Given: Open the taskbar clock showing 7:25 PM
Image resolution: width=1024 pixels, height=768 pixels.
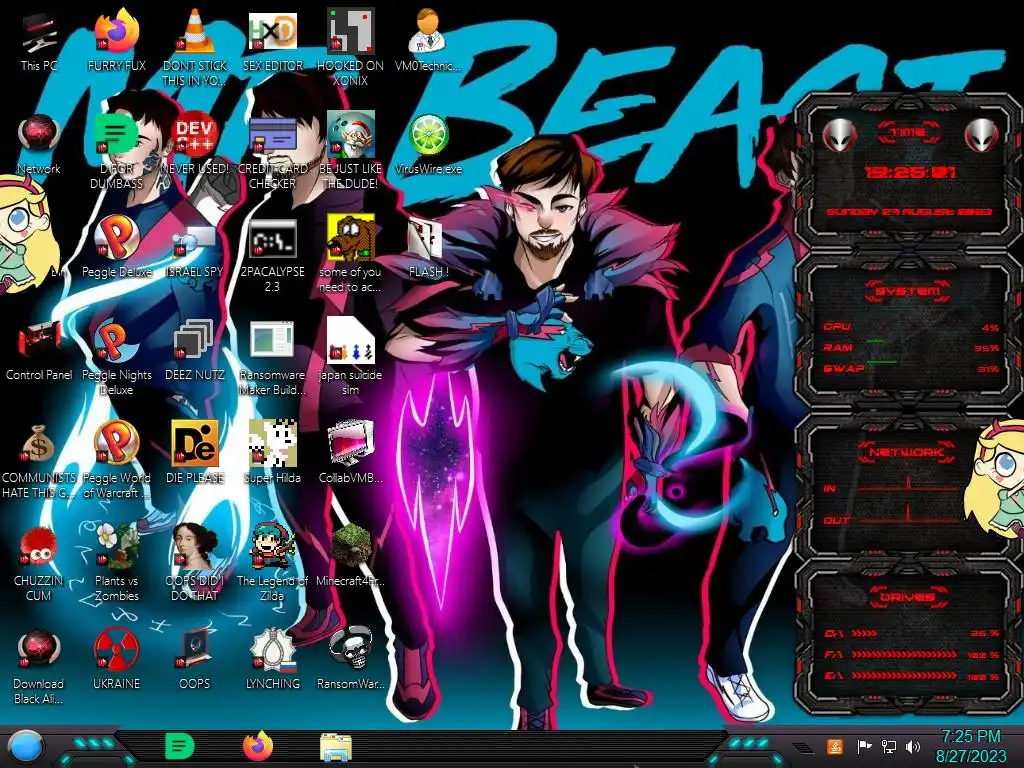Looking at the screenshot, I should pyautogui.click(x=971, y=746).
